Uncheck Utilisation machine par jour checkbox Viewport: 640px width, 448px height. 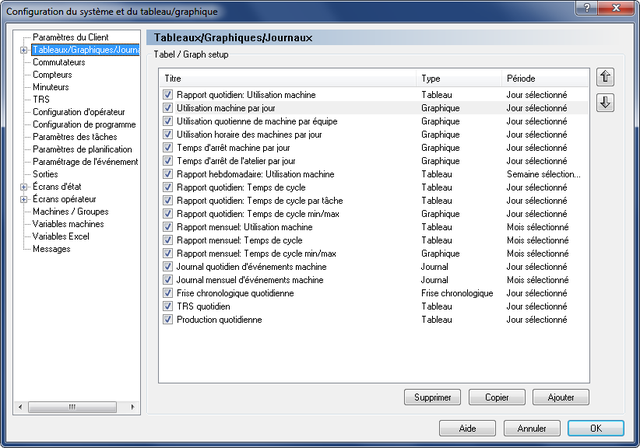coord(167,108)
